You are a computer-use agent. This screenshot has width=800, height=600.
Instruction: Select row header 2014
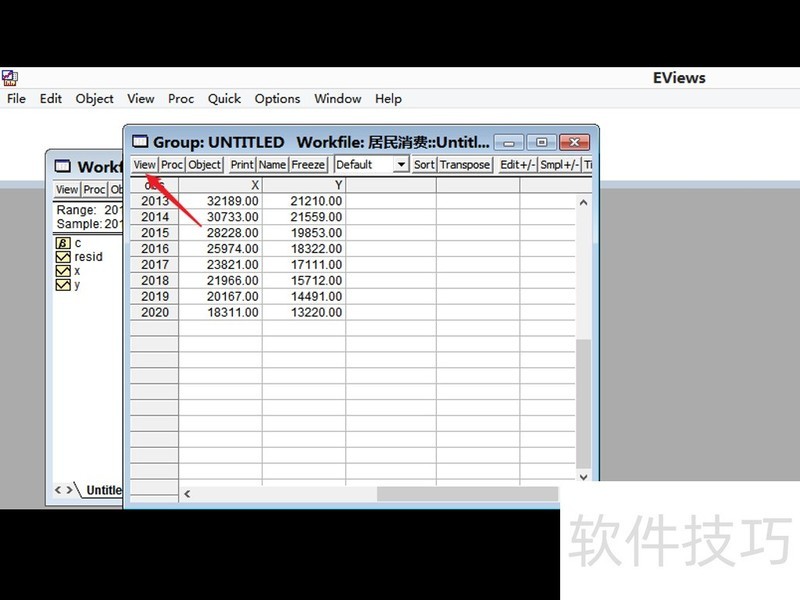(155, 217)
